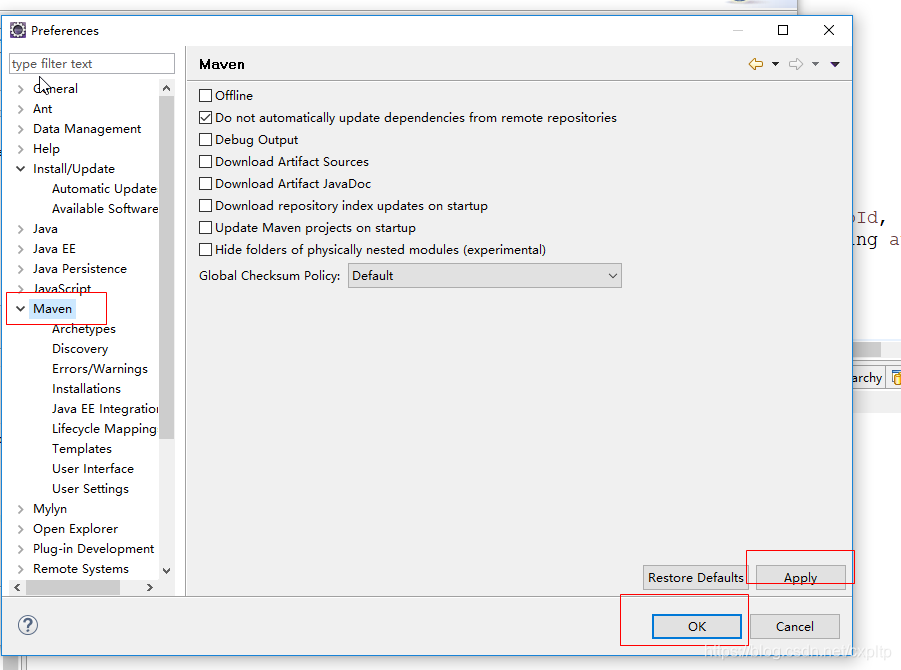
Task: Click the forward navigation arrow icon
Action: coord(796,64)
